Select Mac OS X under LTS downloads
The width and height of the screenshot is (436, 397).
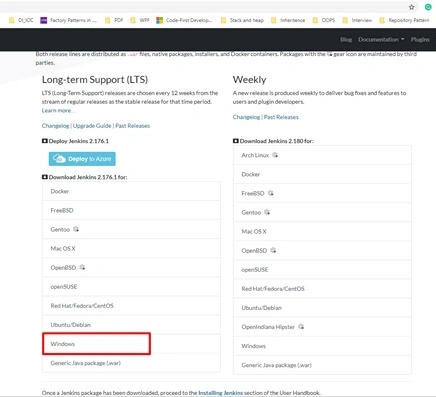click(131, 248)
